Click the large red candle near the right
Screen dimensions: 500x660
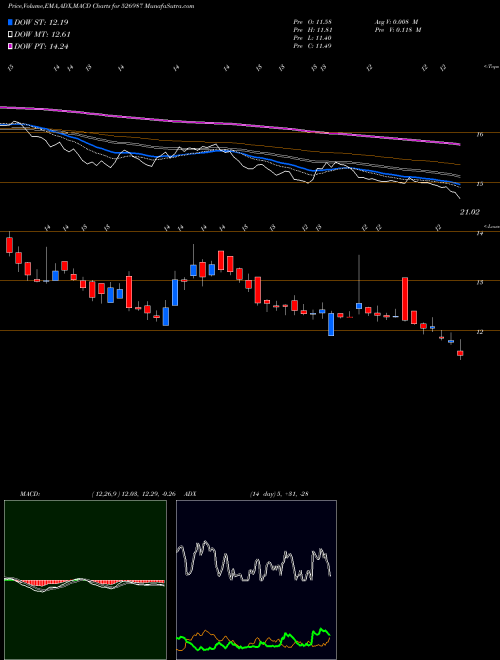[405, 299]
